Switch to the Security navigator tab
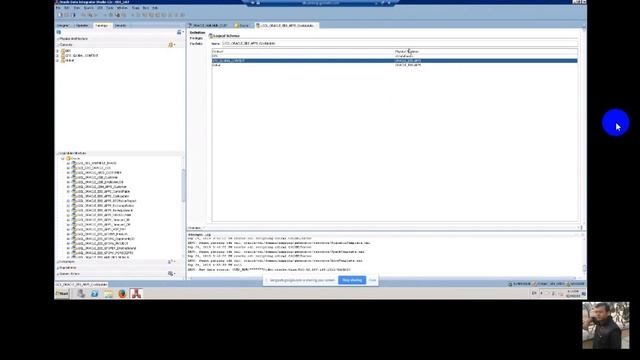 [120, 25]
